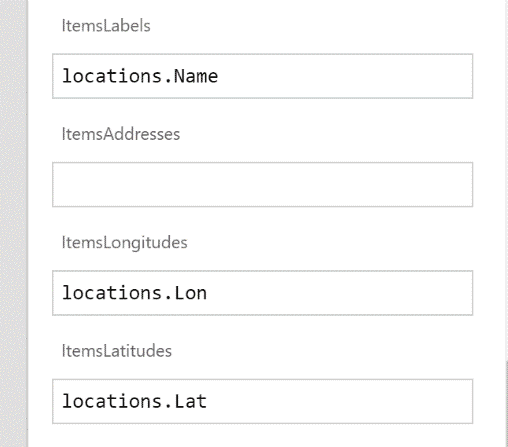508x447 pixels.
Task: Click blank space after locations.Lat text
Action: pyautogui.click(x=338, y=401)
